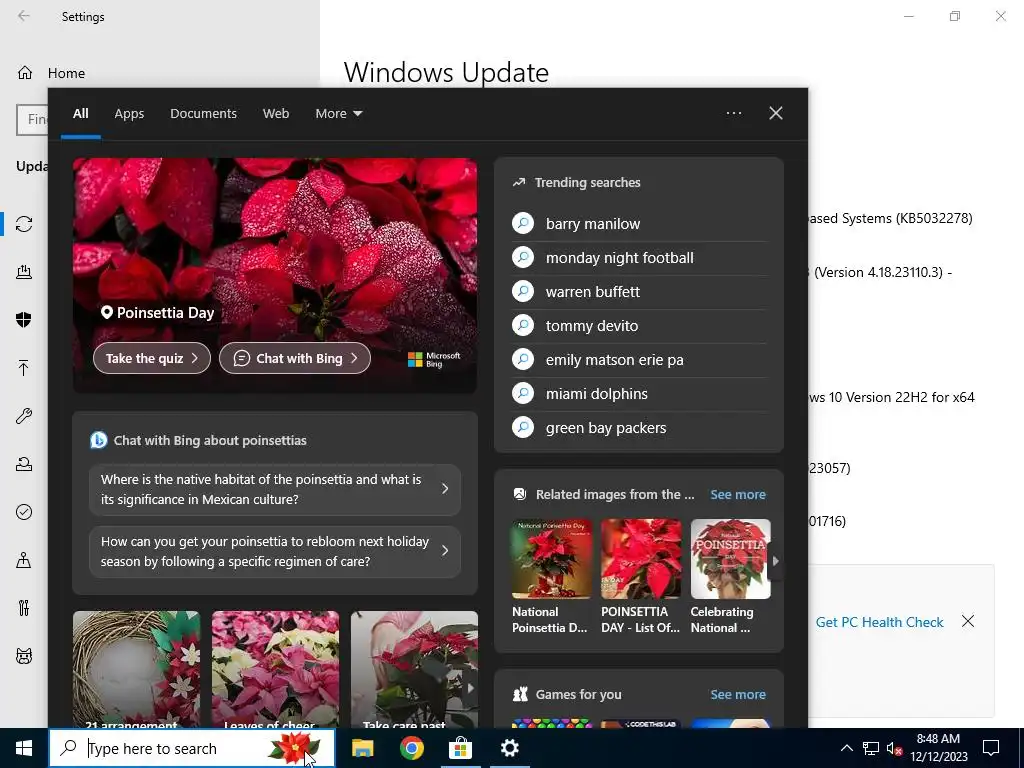1024x768 pixels.
Task: Open Find my device icon in sidebar
Action: pyautogui.click(x=24, y=560)
